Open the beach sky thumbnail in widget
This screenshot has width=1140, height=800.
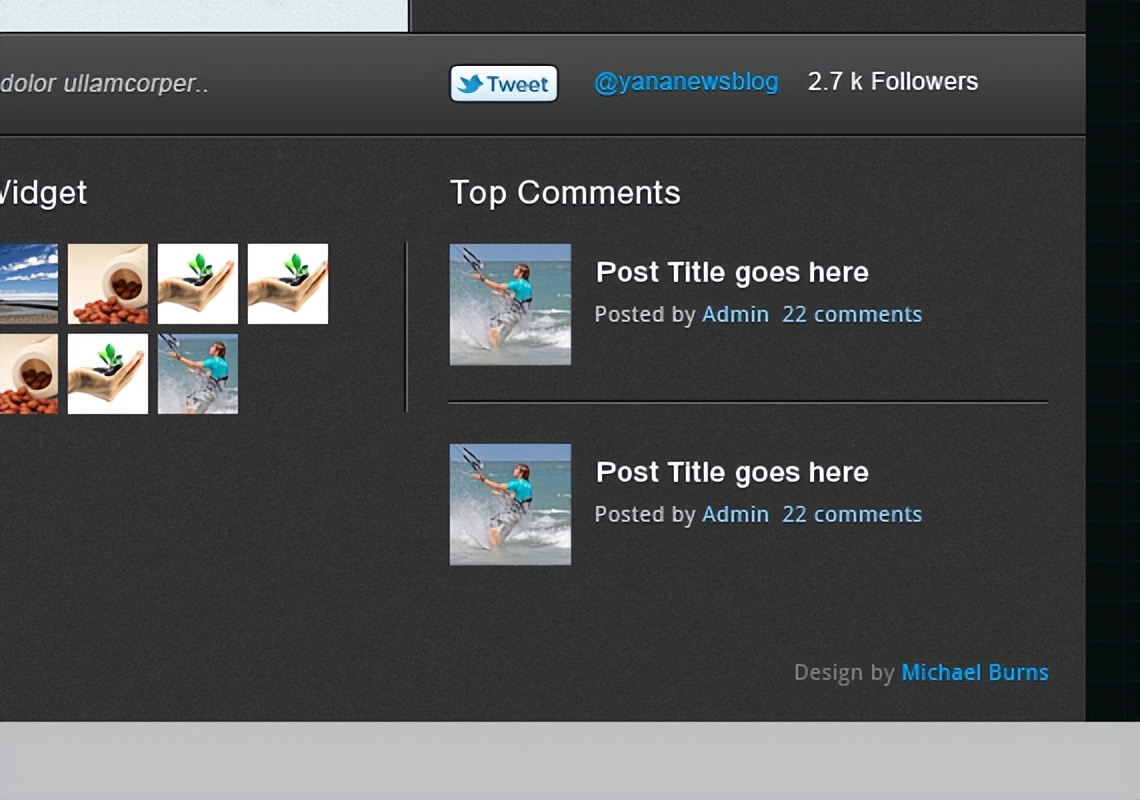[28, 284]
